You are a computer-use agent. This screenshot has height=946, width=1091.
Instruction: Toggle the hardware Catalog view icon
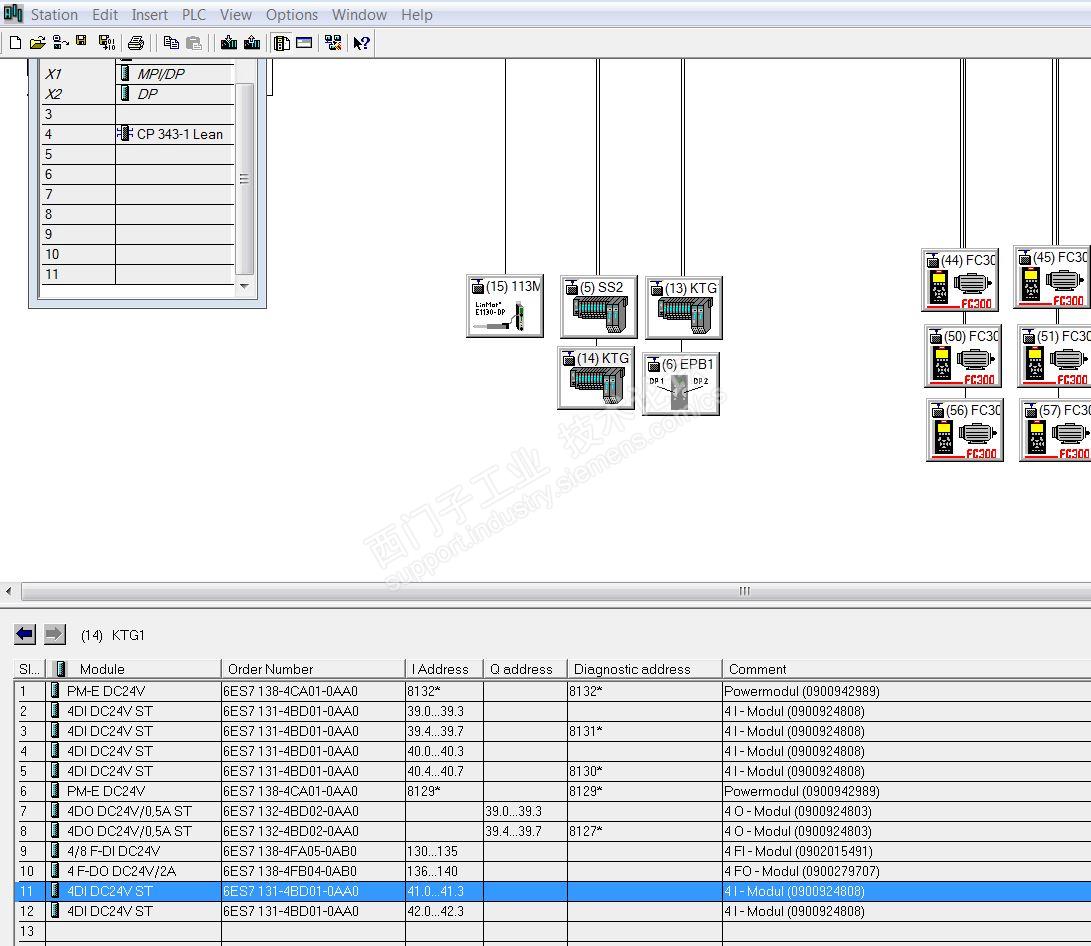point(282,43)
